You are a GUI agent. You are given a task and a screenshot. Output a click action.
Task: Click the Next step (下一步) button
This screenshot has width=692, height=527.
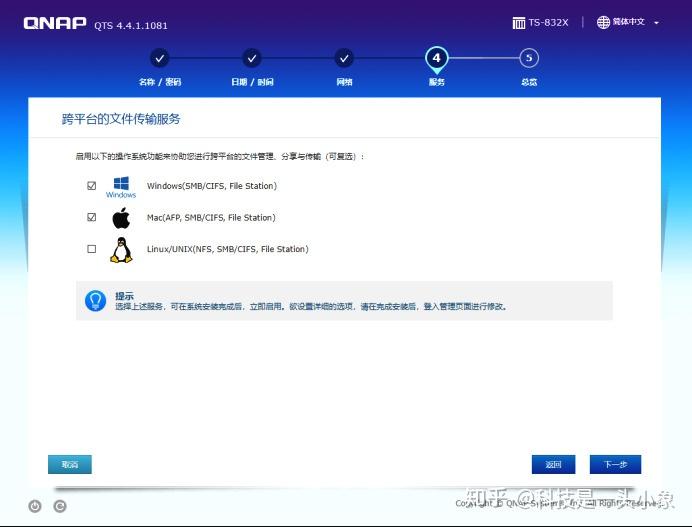coord(615,464)
